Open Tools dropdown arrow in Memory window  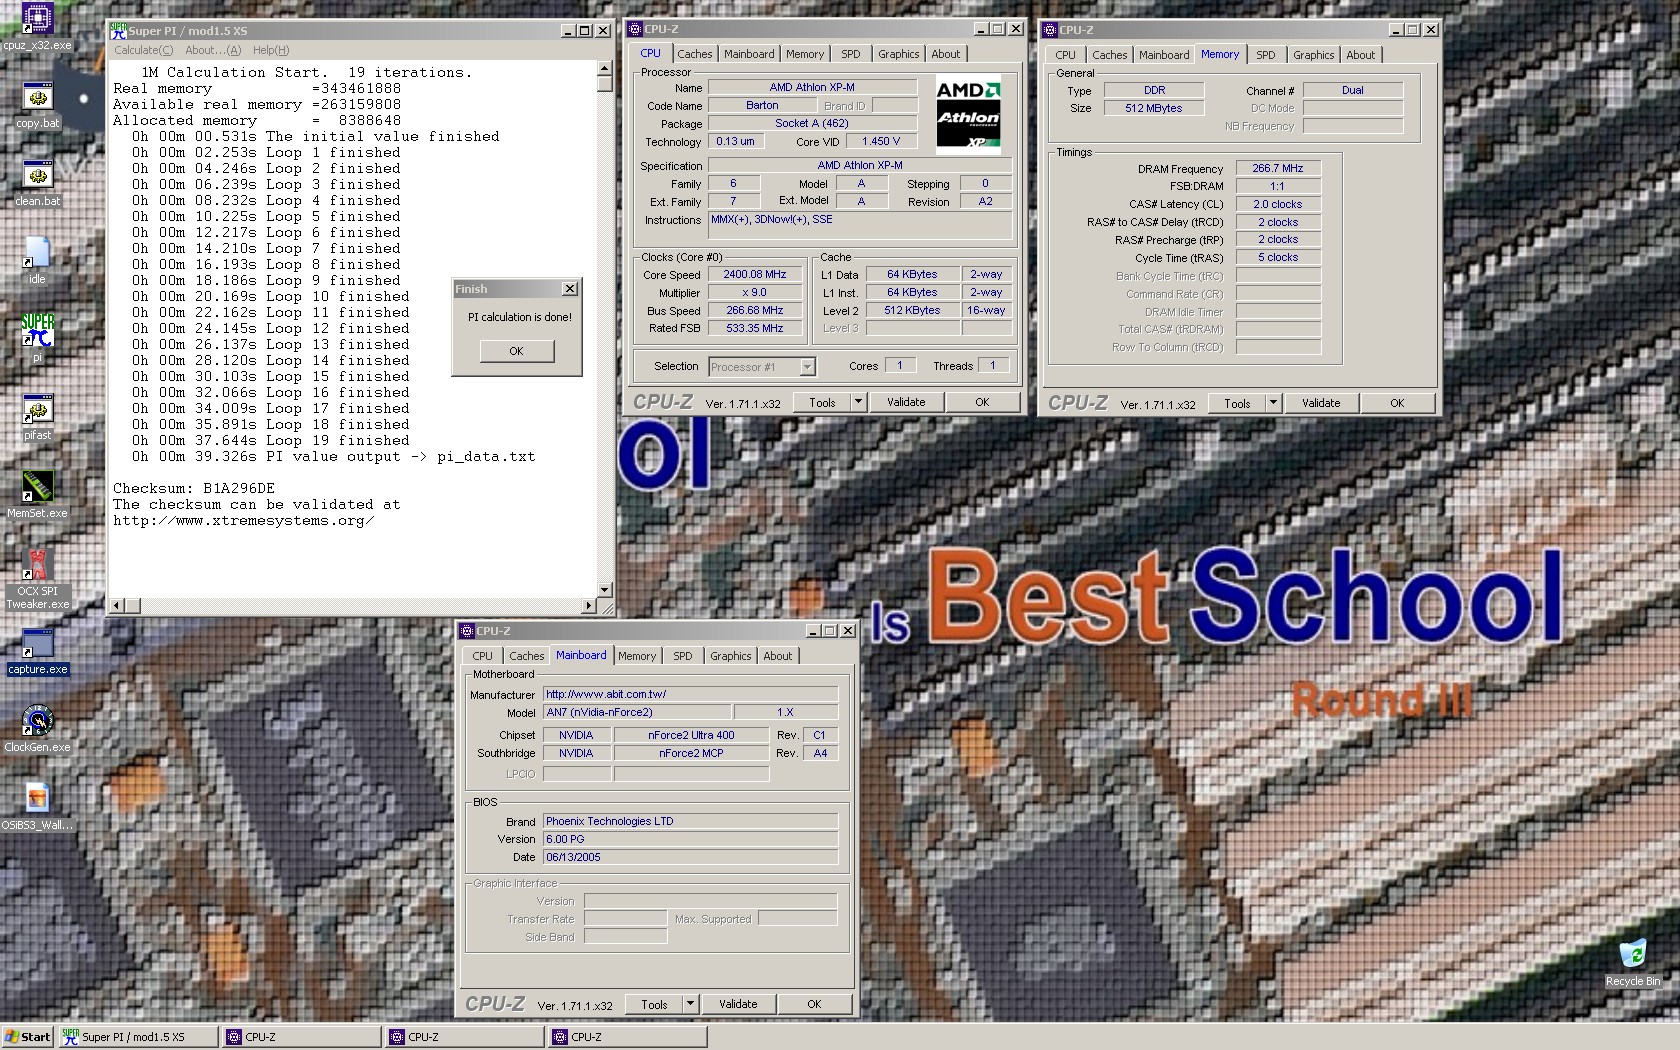(x=1272, y=403)
